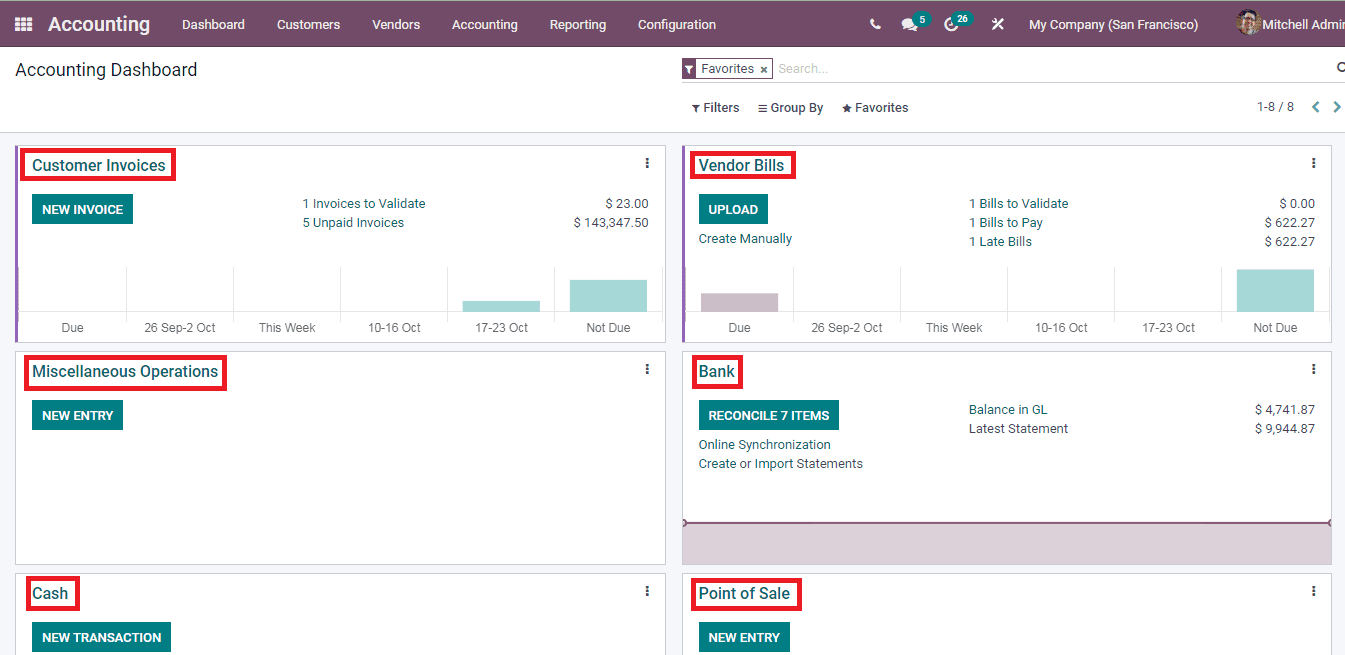Open the messaging conversations icon
Viewport: 1345px width, 655px height.
point(908,23)
